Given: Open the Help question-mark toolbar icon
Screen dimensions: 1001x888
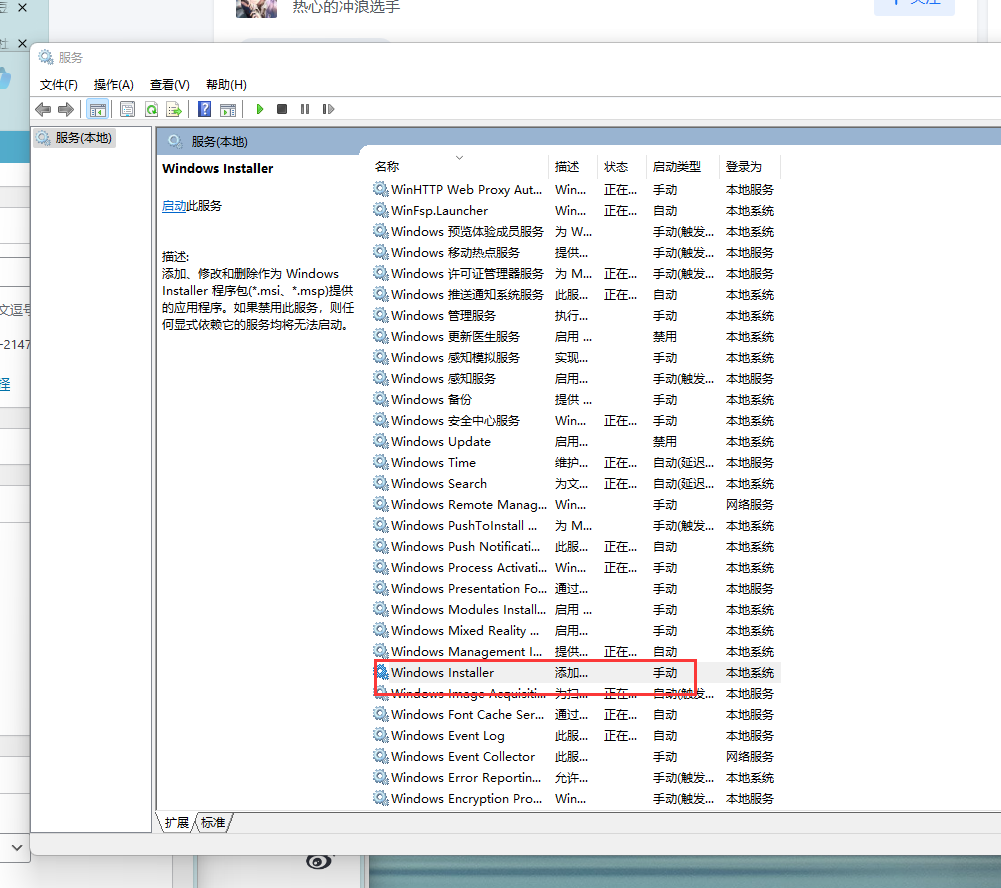Looking at the screenshot, I should [x=204, y=109].
